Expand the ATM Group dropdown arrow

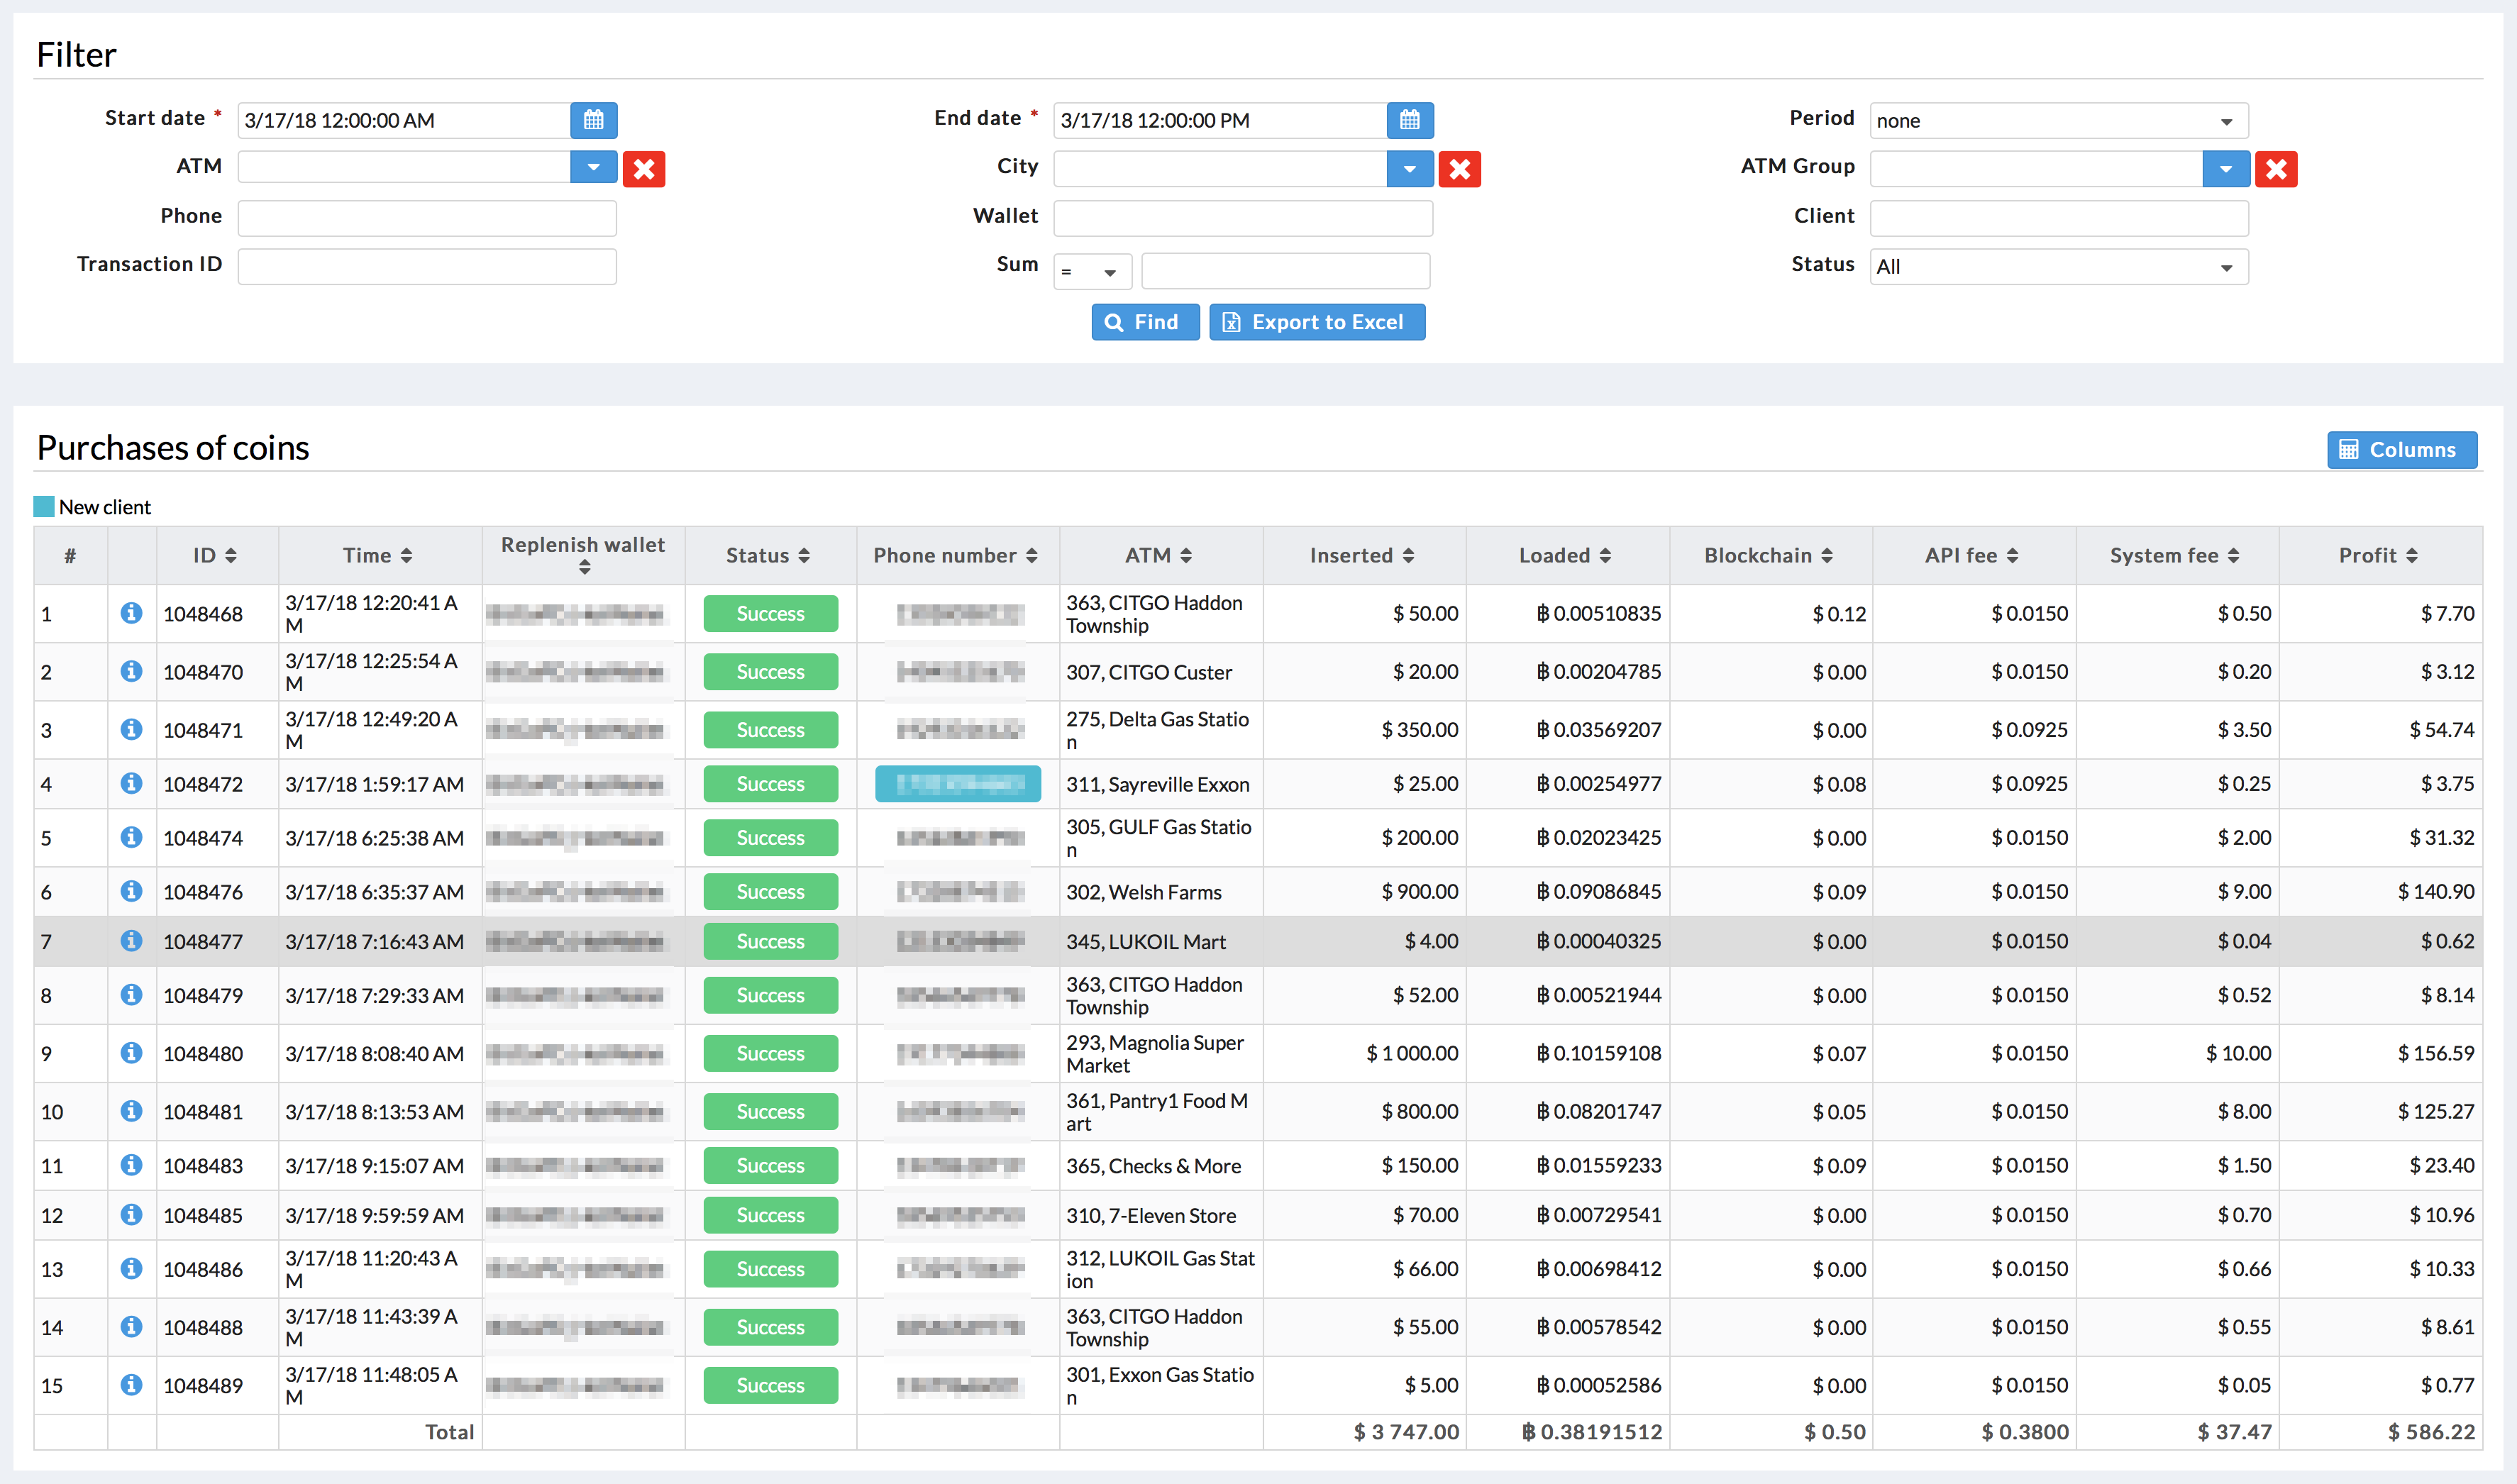pyautogui.click(x=2225, y=169)
